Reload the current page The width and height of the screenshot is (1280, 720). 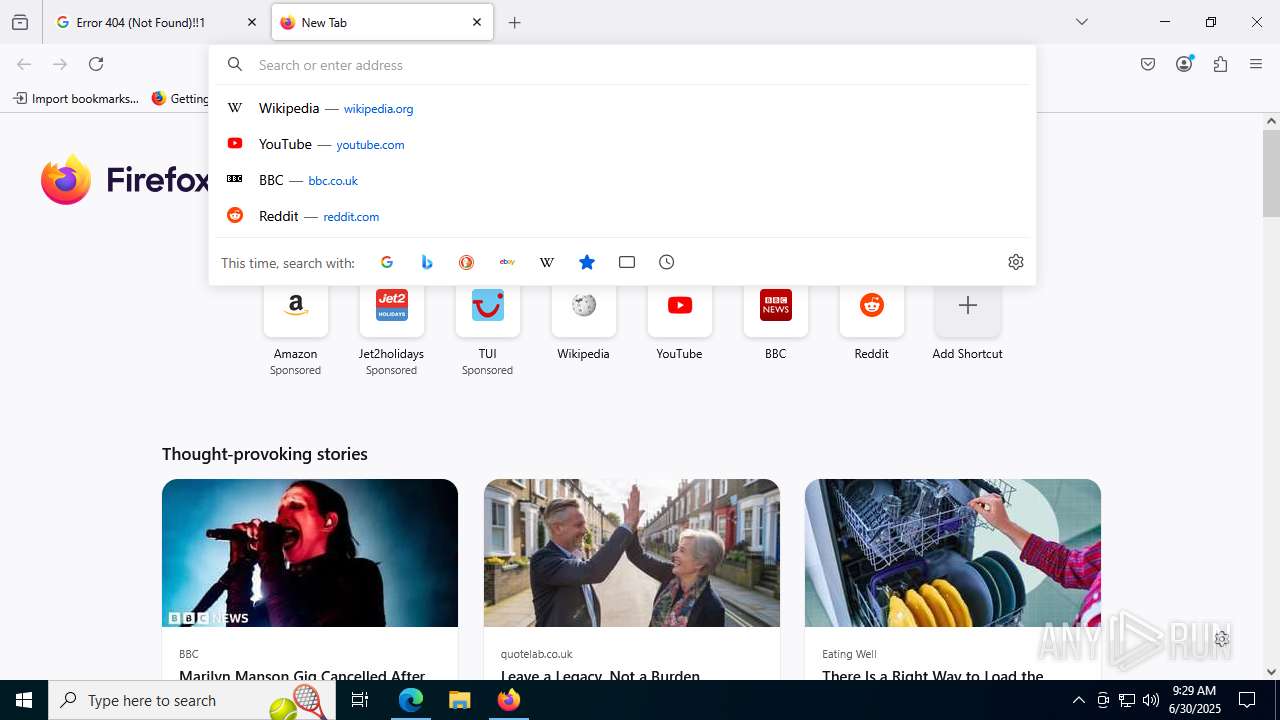pyautogui.click(x=96, y=64)
